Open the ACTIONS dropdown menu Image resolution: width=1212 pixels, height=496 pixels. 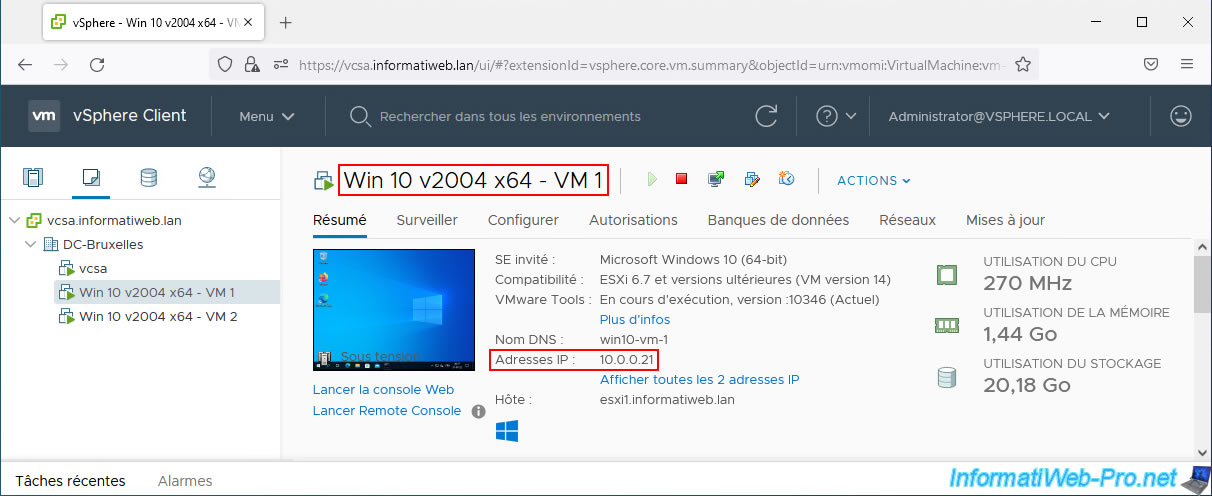click(x=873, y=181)
